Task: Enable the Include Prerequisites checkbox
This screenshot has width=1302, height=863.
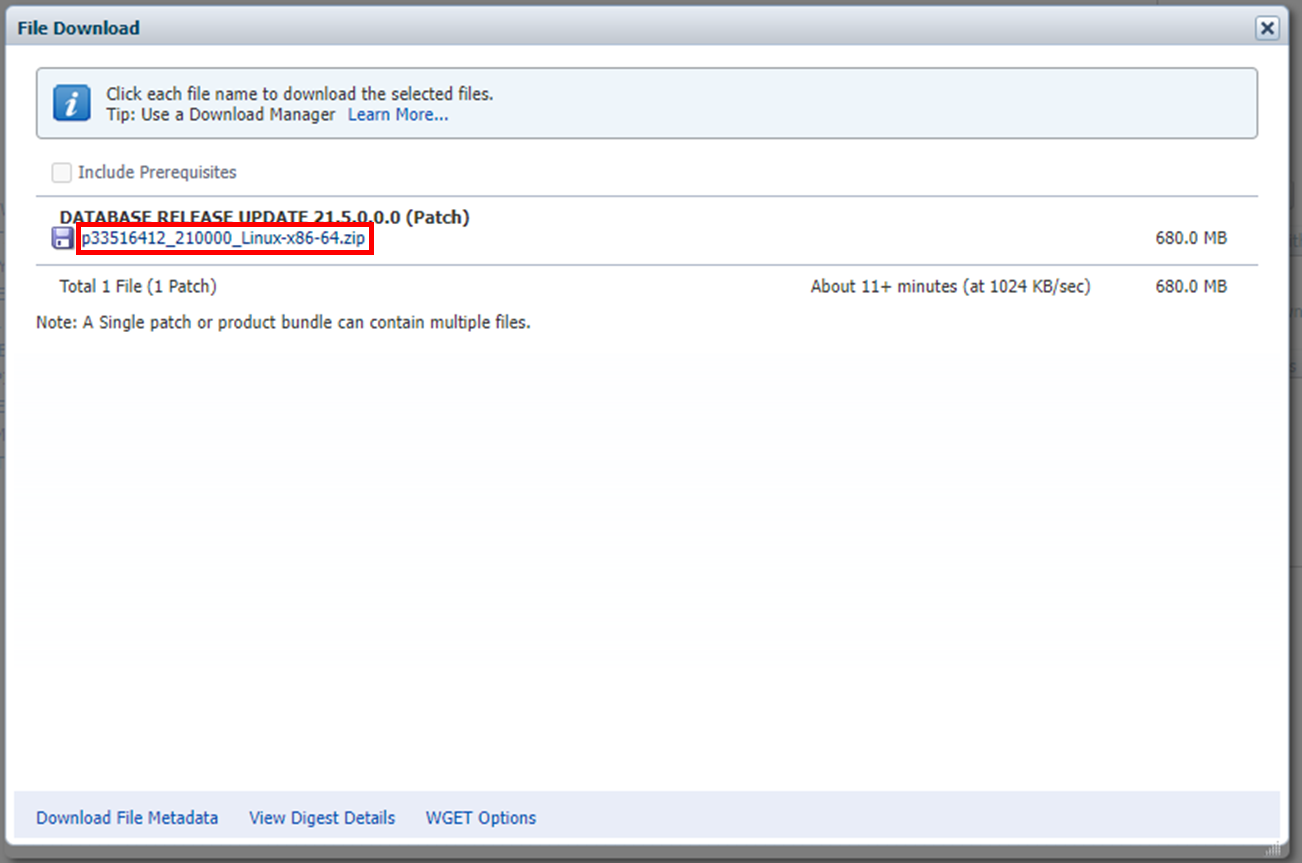Action: tap(61, 171)
